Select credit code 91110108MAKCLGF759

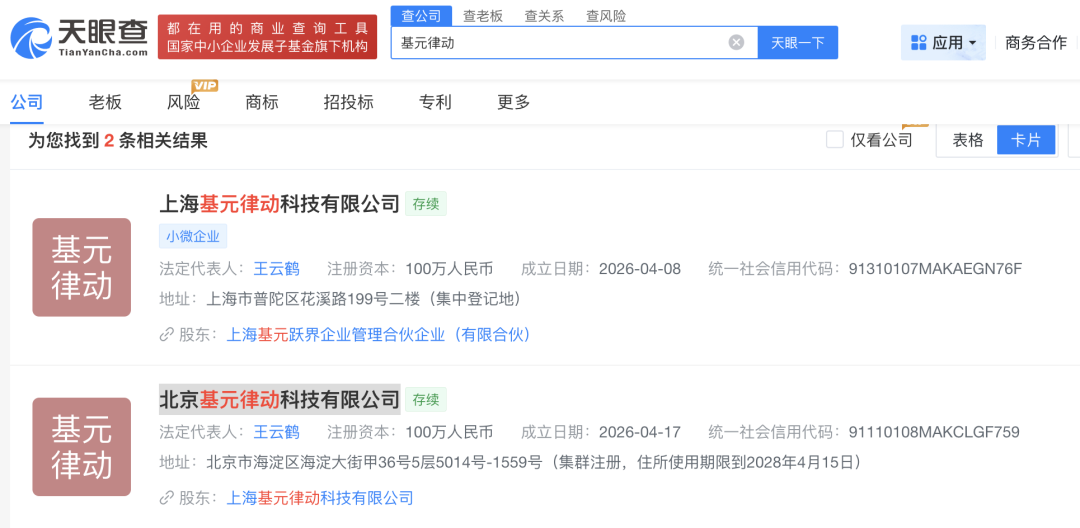coord(934,432)
